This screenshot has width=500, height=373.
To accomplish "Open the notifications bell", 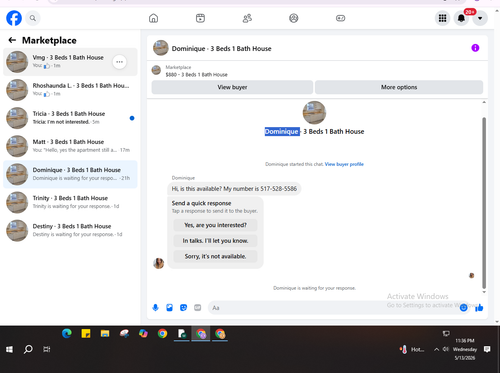I will tap(461, 18).
